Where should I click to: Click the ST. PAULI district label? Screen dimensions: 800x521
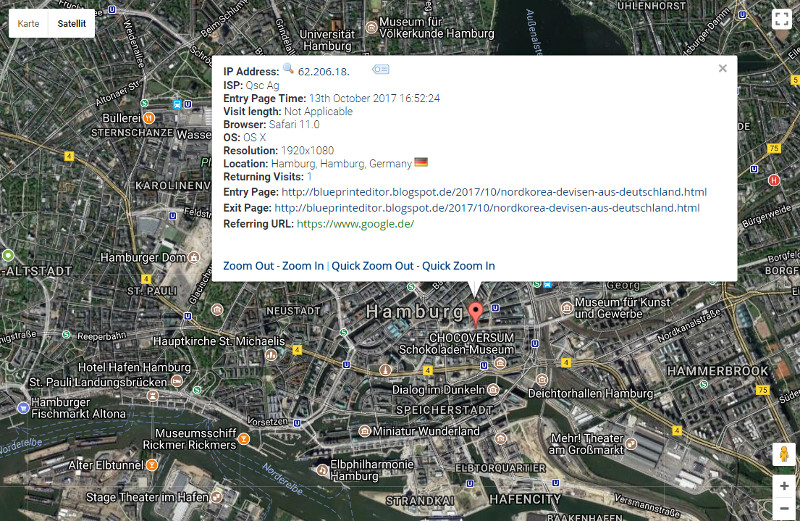[x=152, y=291]
